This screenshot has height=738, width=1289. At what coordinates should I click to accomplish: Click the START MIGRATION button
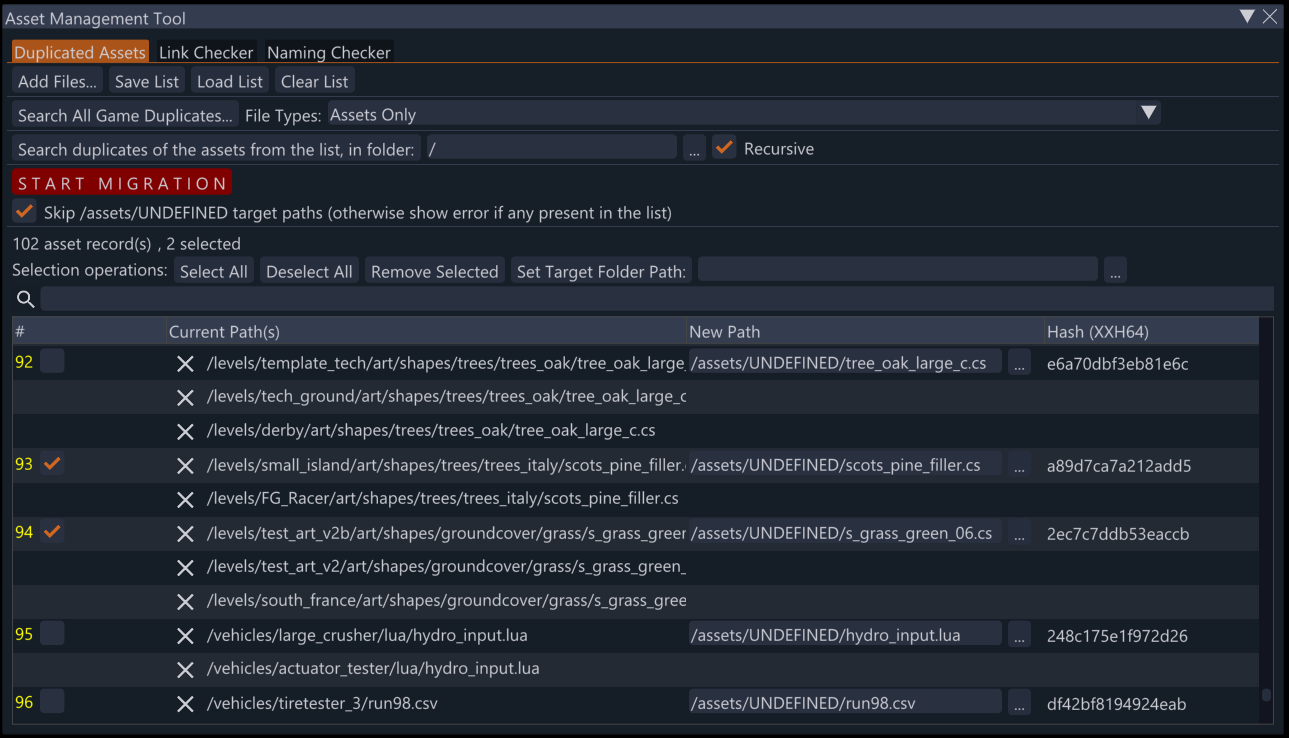tap(122, 183)
